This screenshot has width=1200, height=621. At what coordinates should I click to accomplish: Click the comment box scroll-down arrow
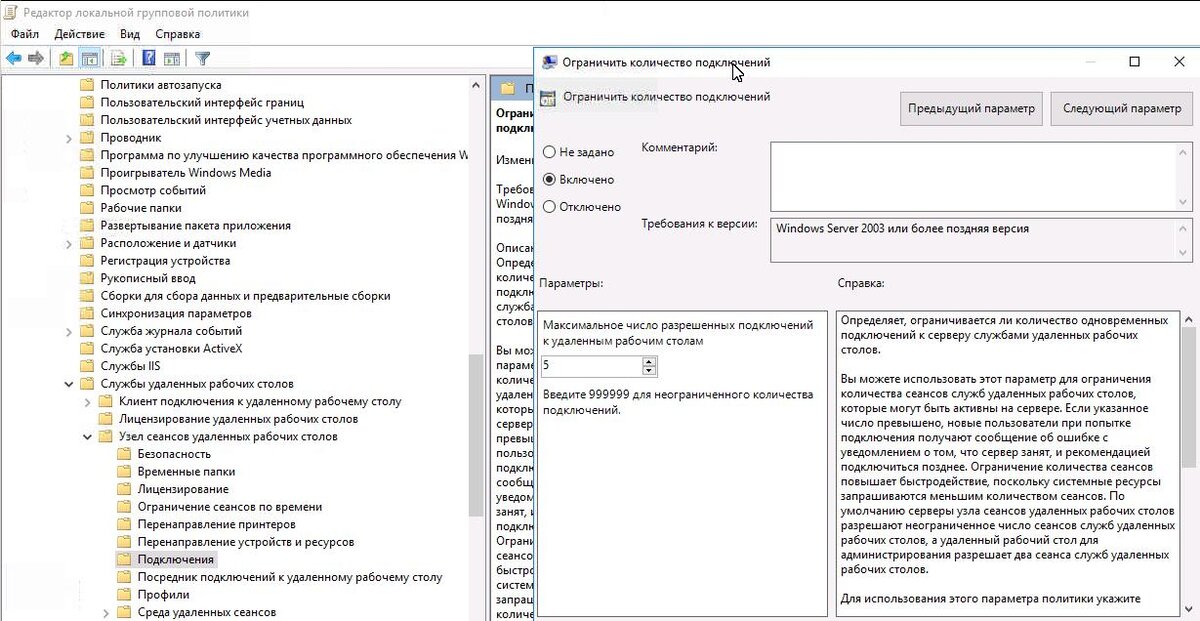click(x=1184, y=202)
